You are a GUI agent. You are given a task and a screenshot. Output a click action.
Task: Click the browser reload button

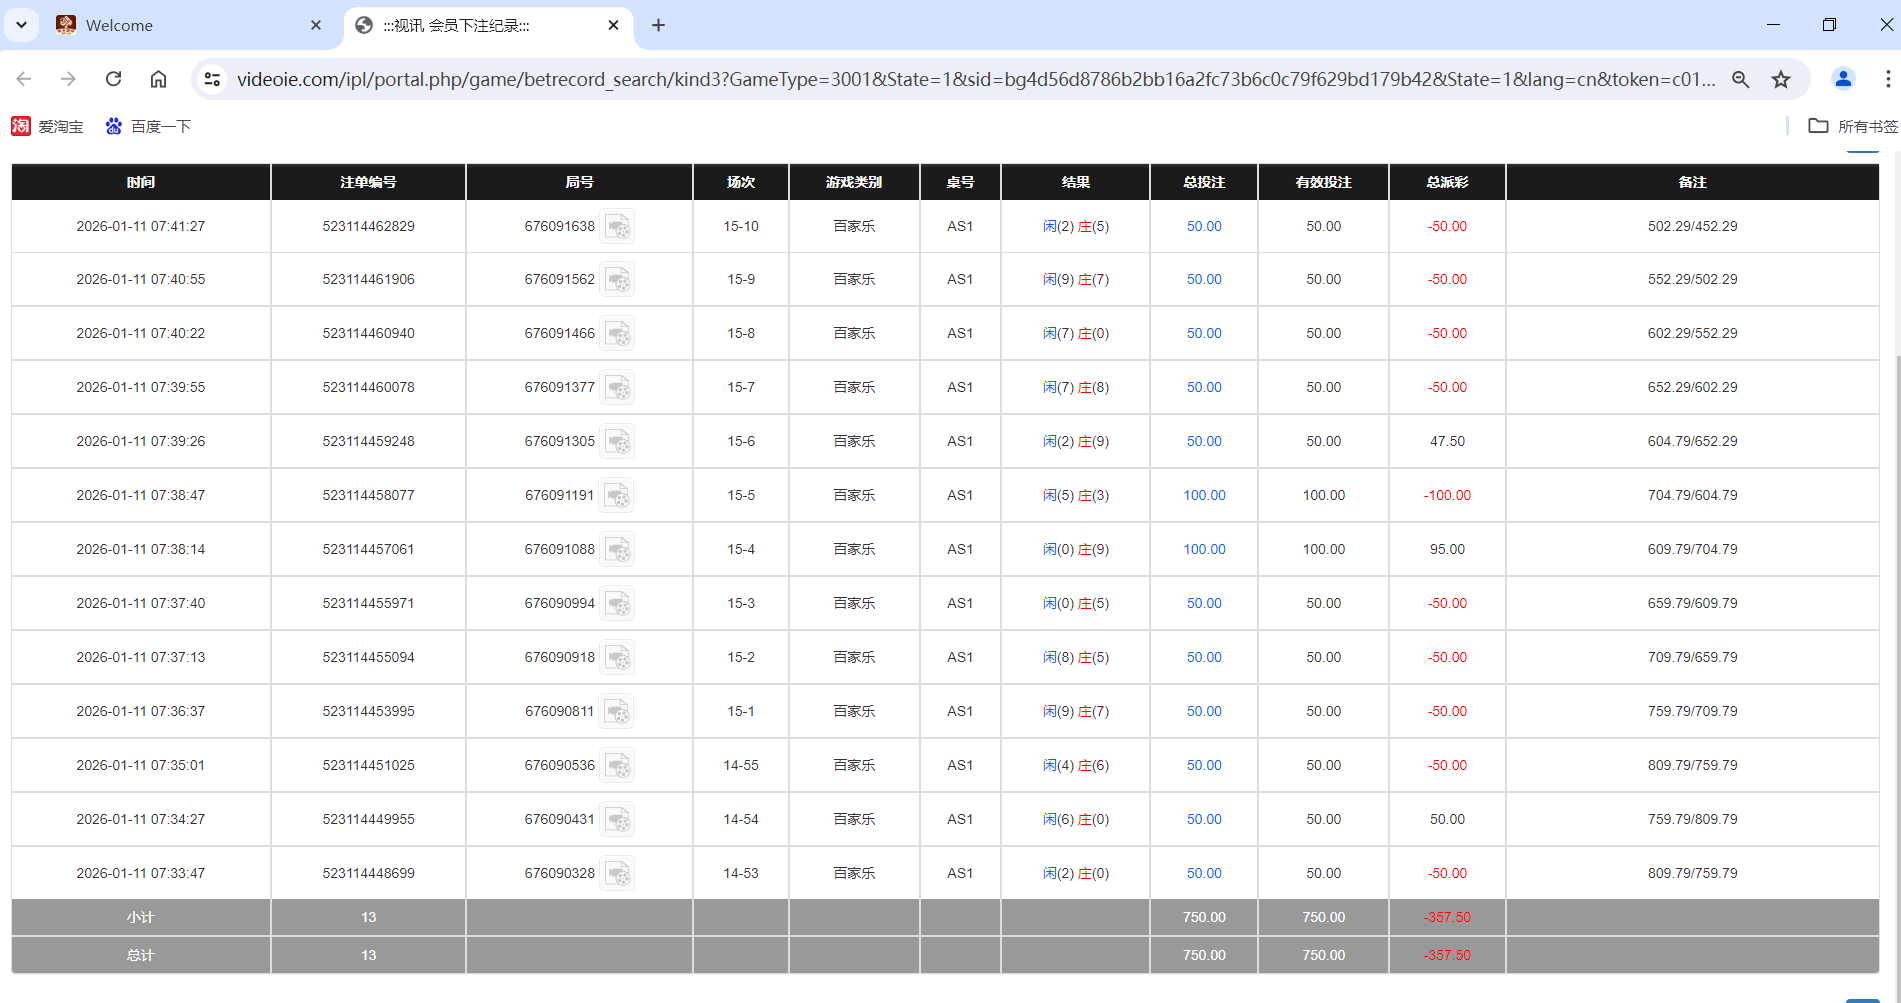(x=113, y=79)
